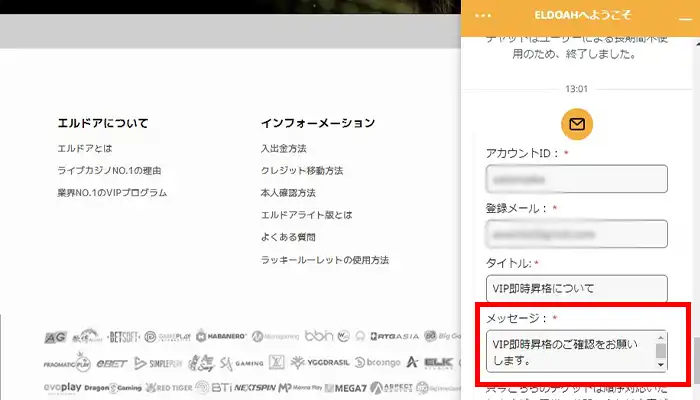
Task: Click the message box scrollbar thumb
Action: 661,351
